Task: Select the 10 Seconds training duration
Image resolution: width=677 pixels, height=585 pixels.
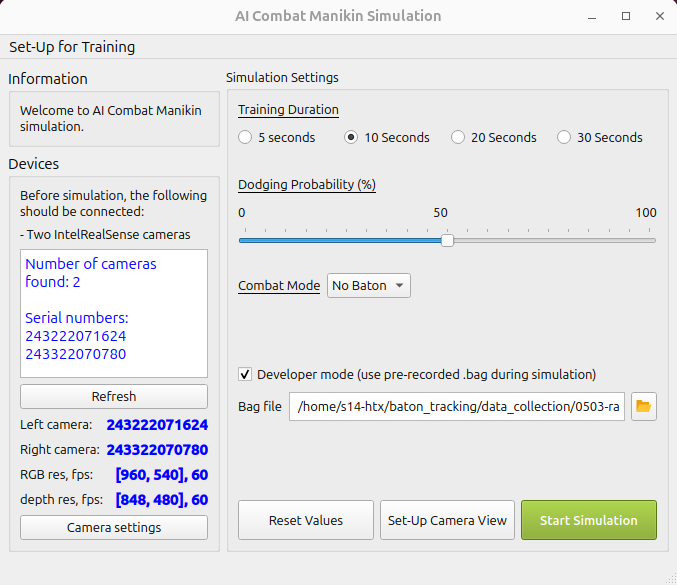Action: 352,138
